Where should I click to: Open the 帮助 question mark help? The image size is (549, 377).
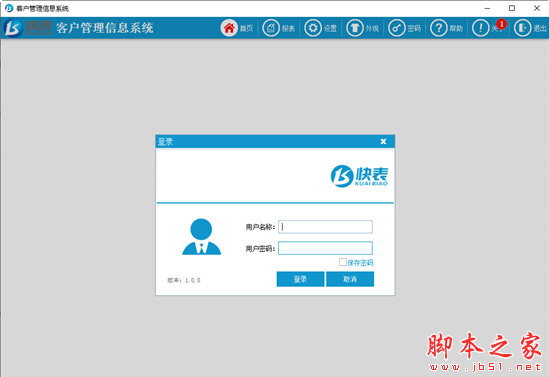click(439, 28)
